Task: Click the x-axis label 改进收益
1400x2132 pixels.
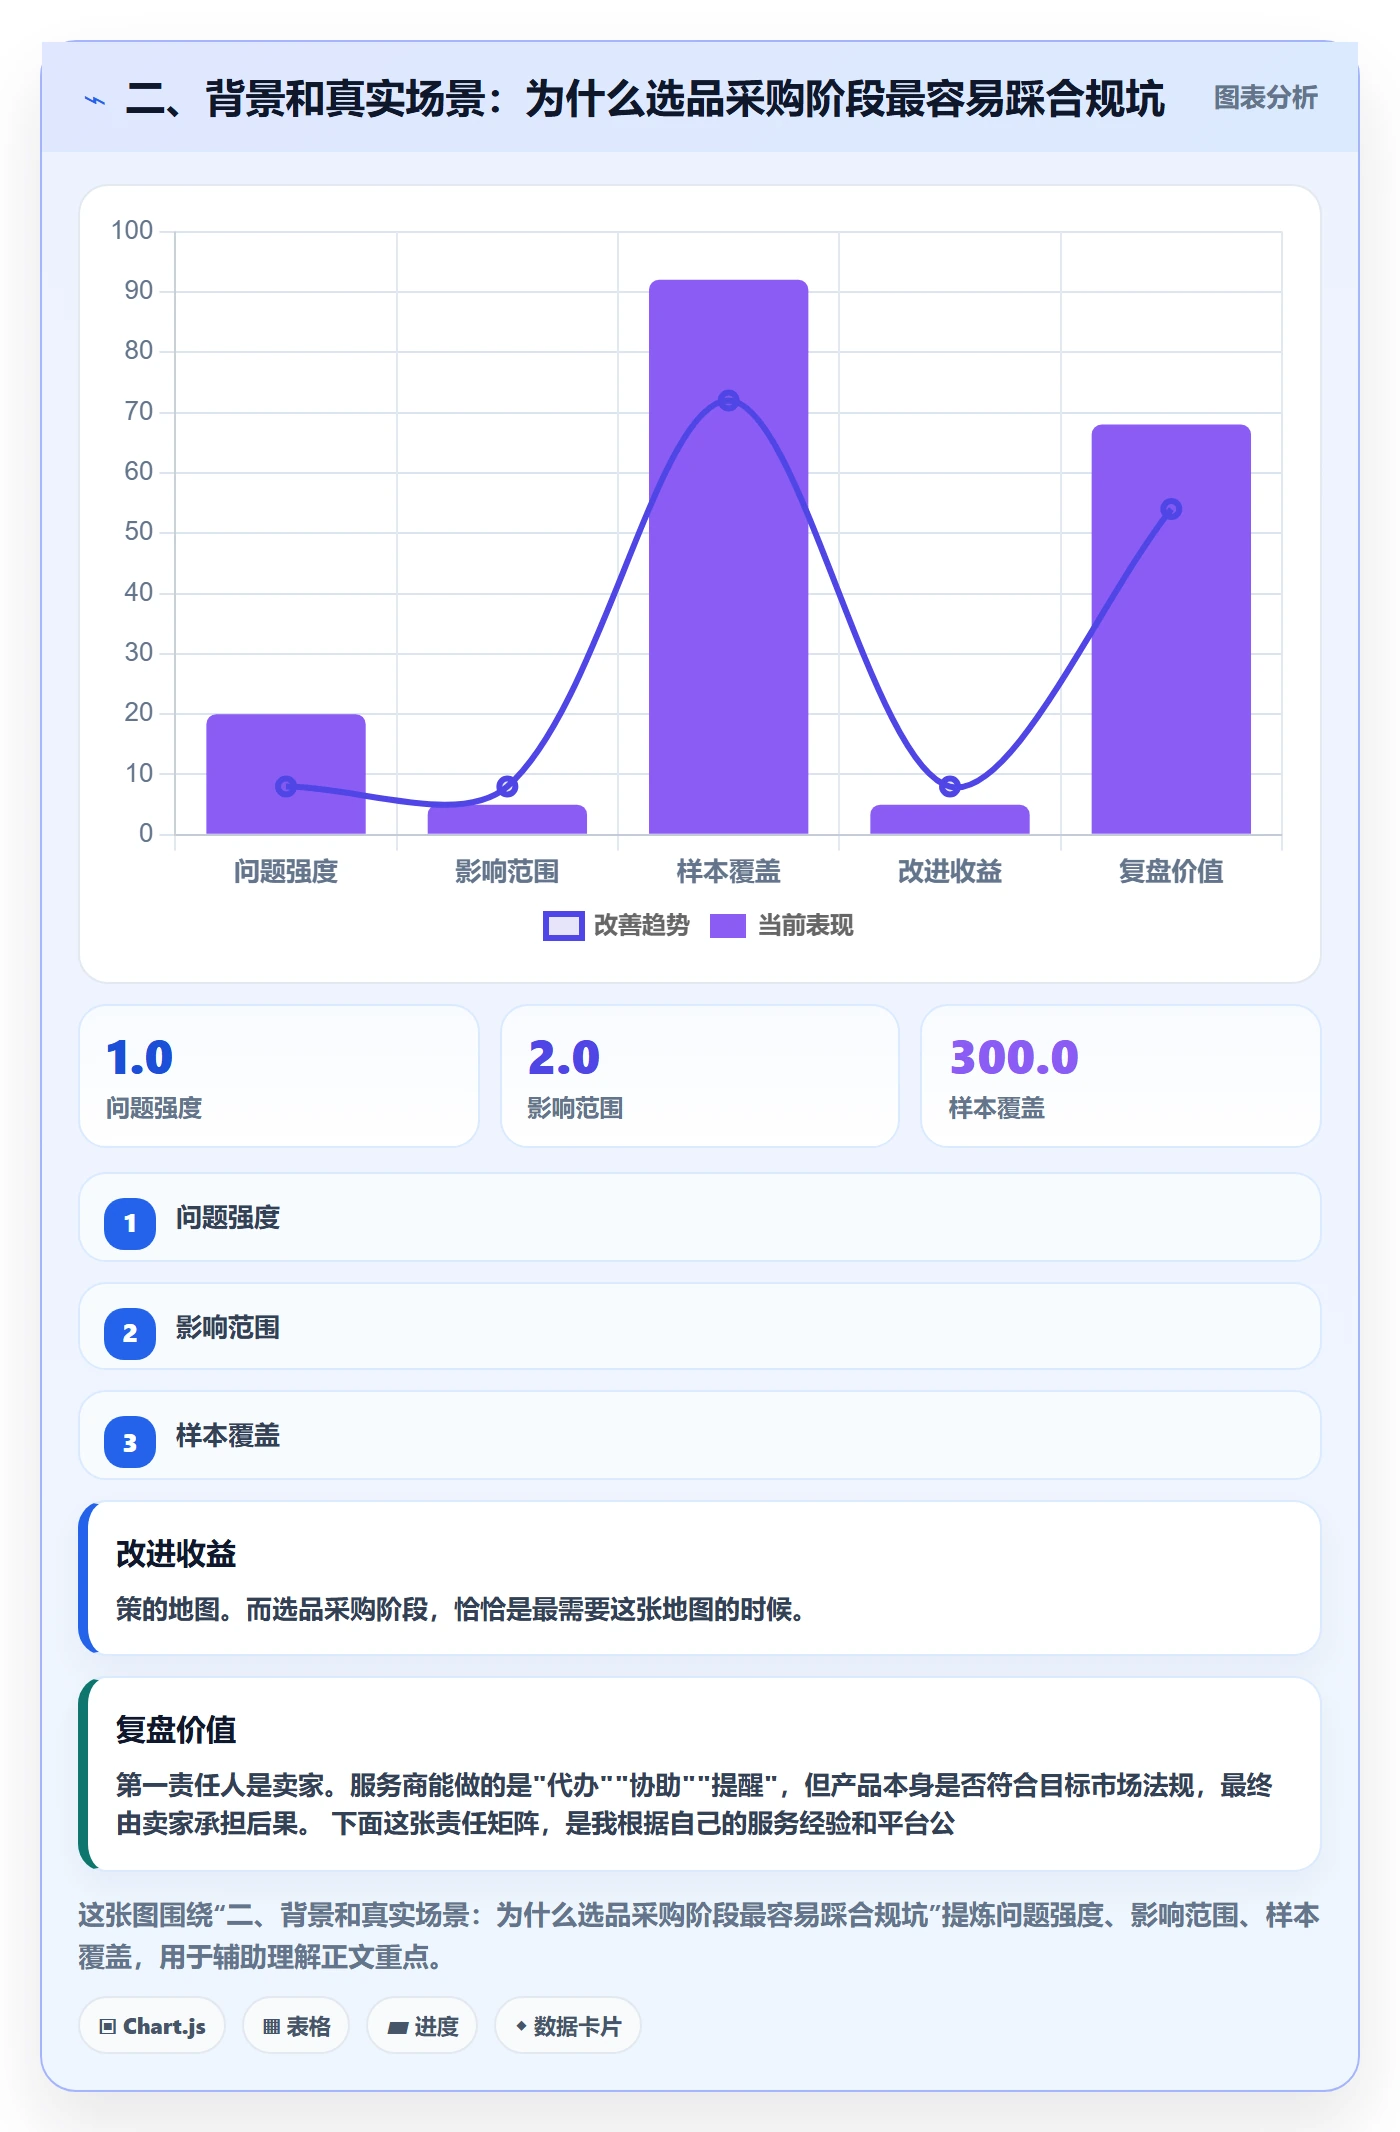Action: coord(950,871)
